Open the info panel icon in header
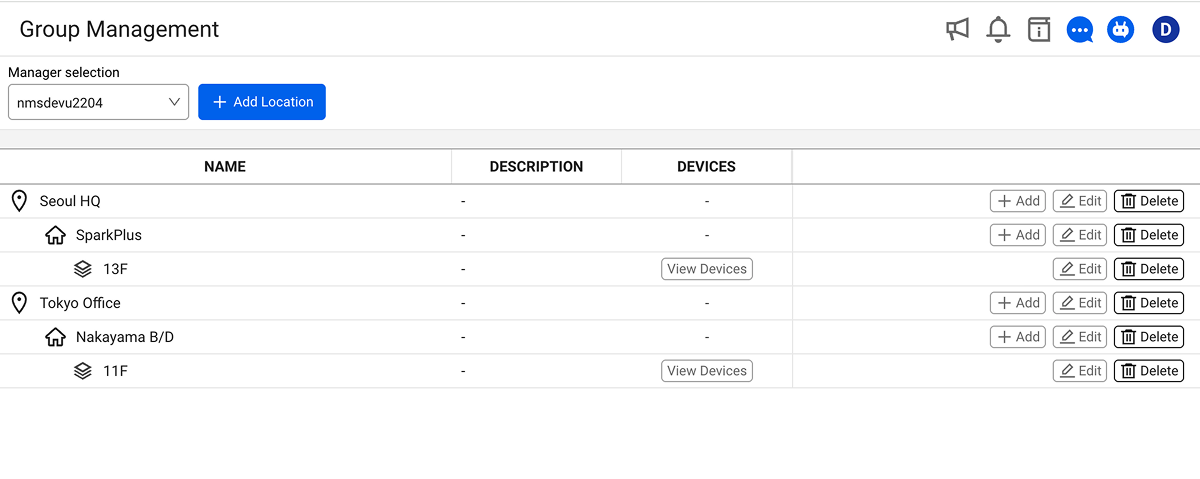 pos(1039,30)
